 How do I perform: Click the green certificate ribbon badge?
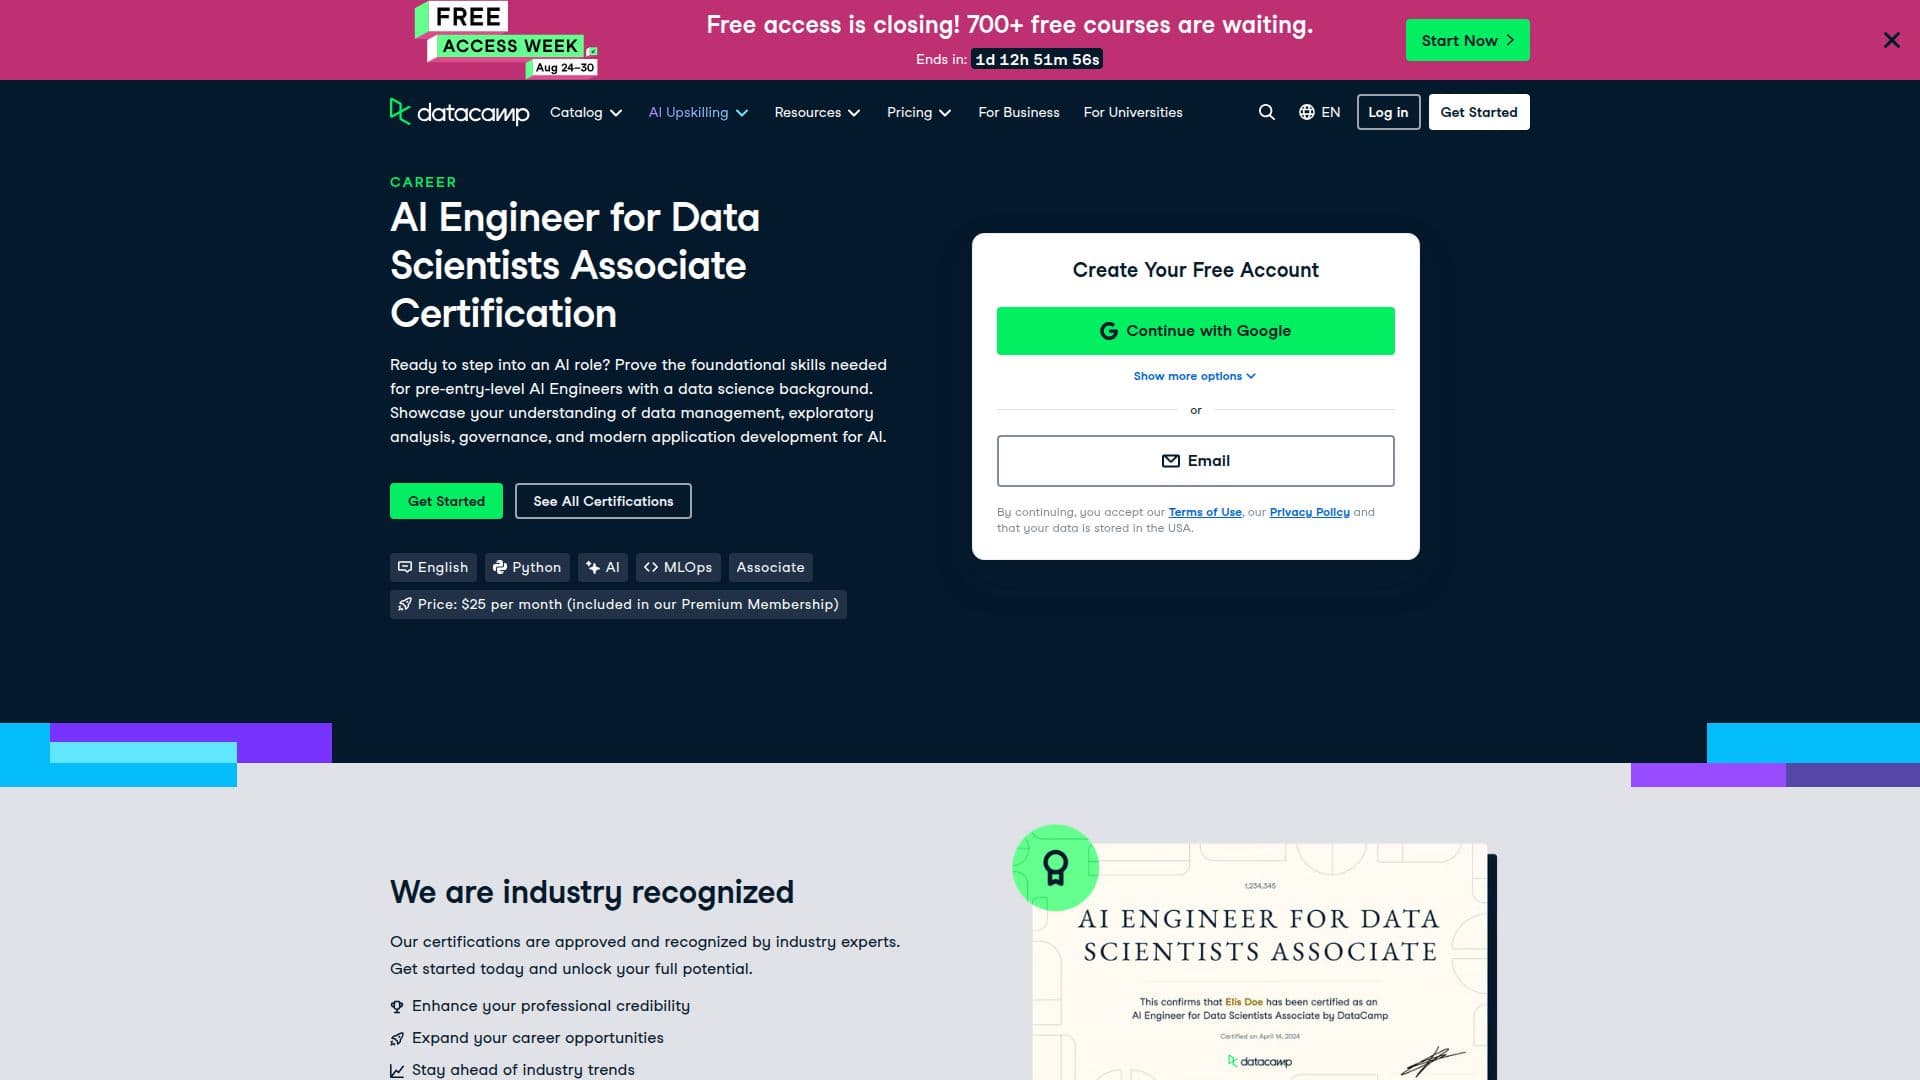(x=1055, y=867)
